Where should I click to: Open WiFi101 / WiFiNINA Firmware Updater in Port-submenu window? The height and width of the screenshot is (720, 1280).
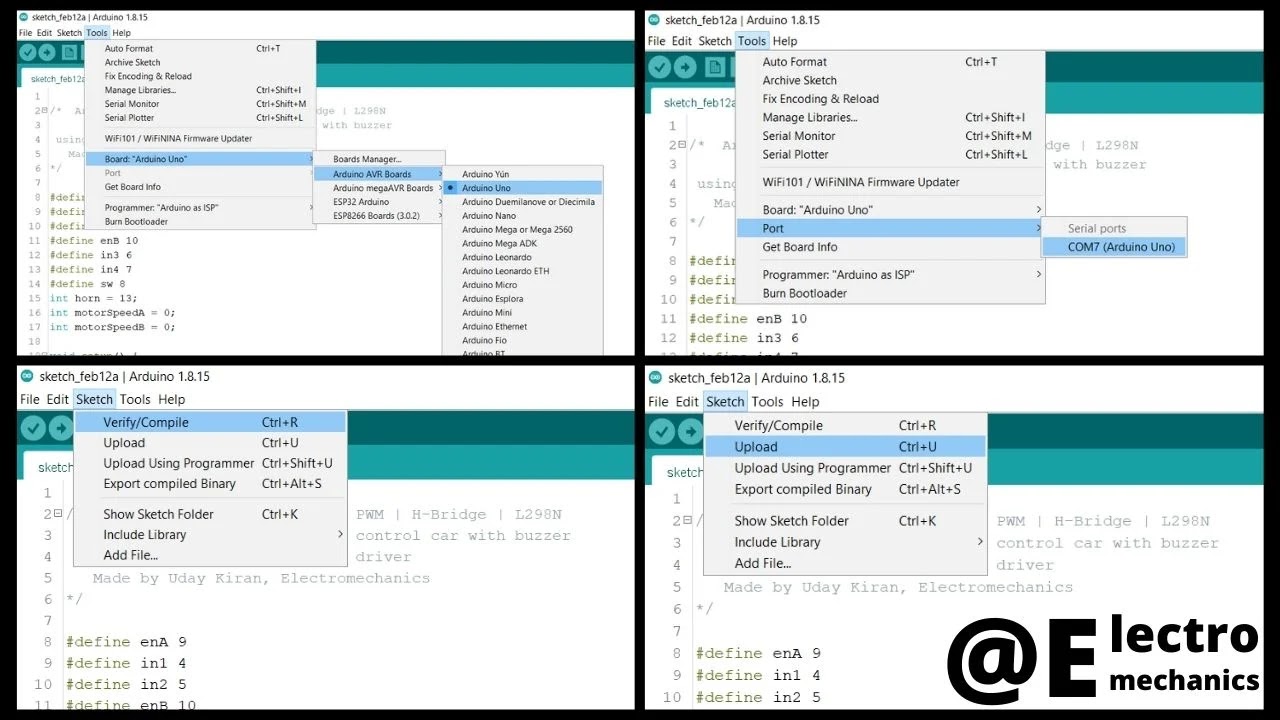861,182
